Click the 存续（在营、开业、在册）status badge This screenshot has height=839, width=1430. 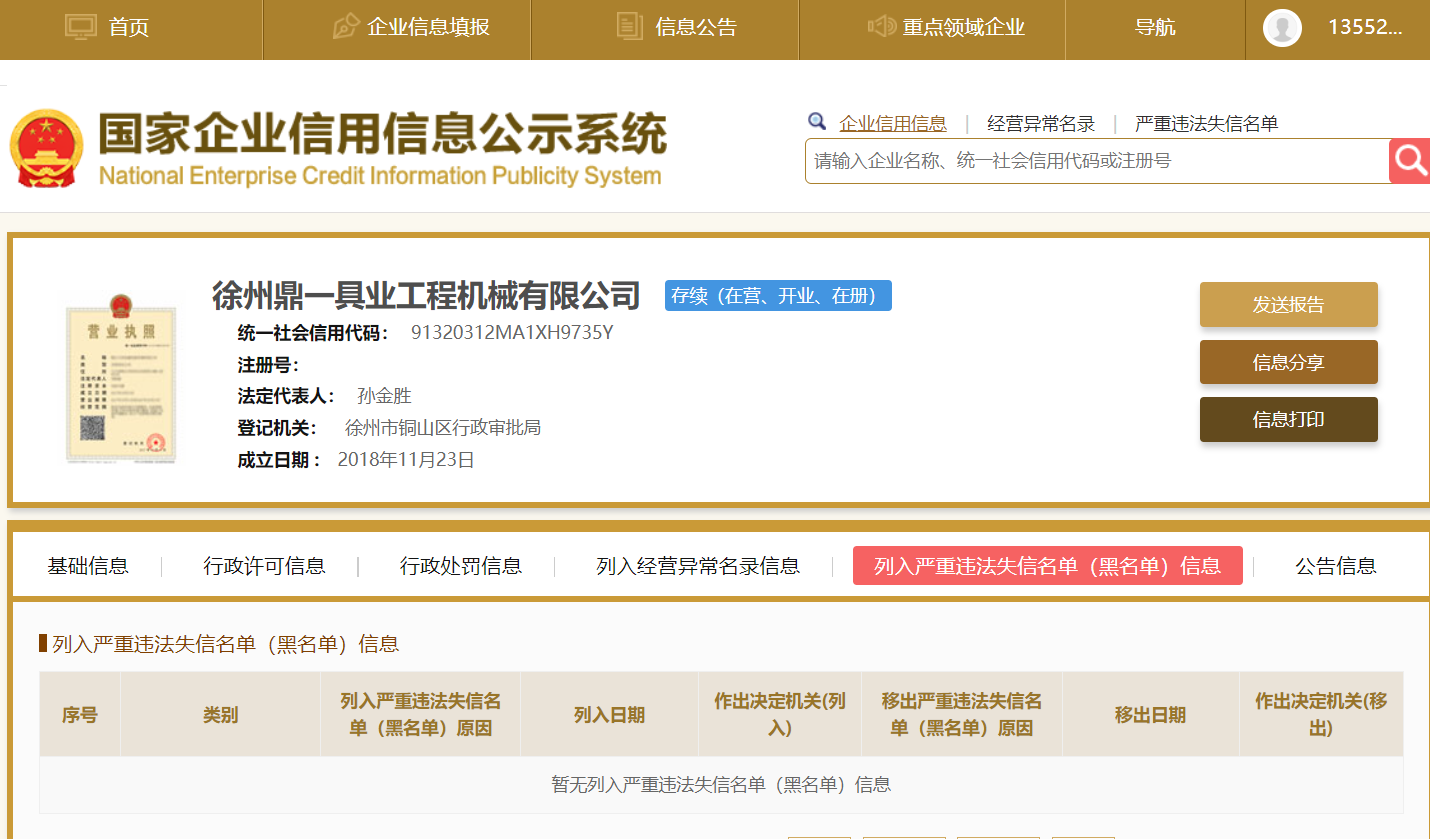coord(778,295)
